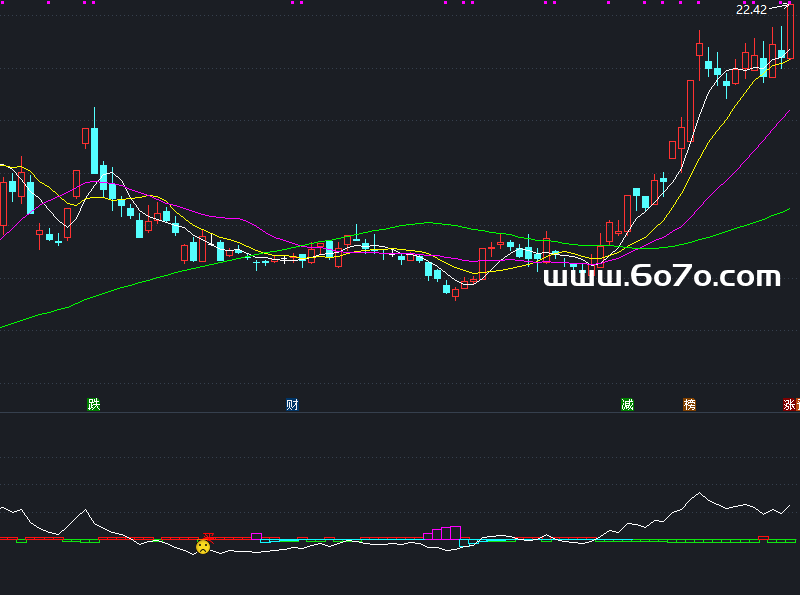Open the www.6o7o.com watermark link
The width and height of the screenshot is (800, 595).
[x=661, y=277]
